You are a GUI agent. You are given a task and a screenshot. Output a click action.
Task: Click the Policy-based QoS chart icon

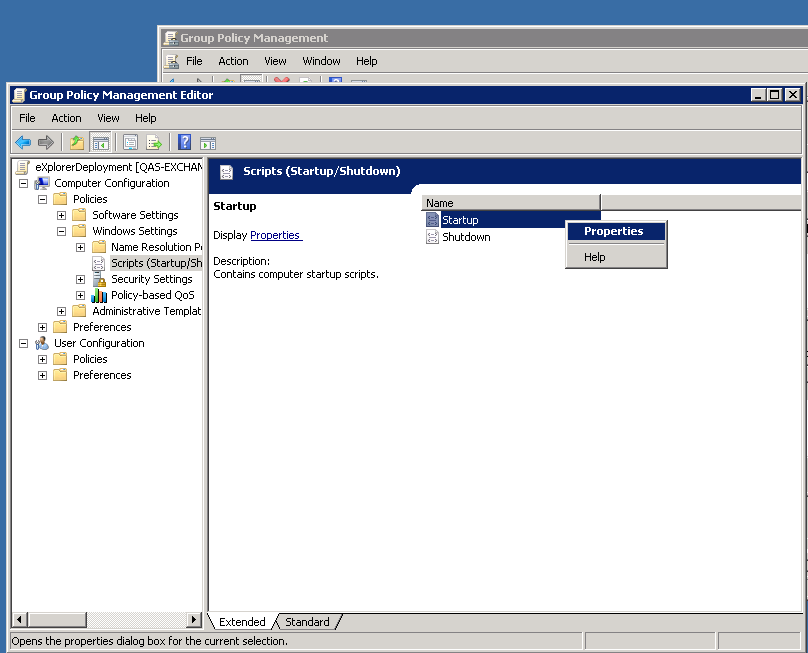tap(99, 295)
